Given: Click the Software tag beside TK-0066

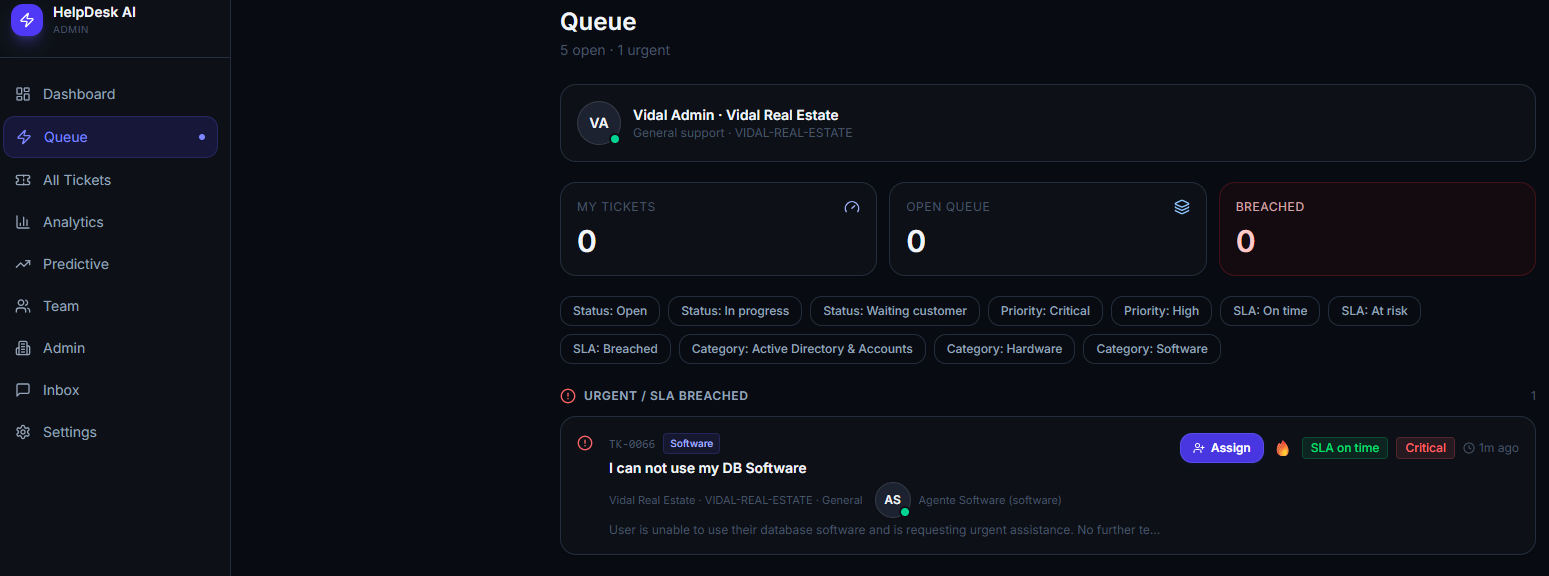Looking at the screenshot, I should point(691,443).
